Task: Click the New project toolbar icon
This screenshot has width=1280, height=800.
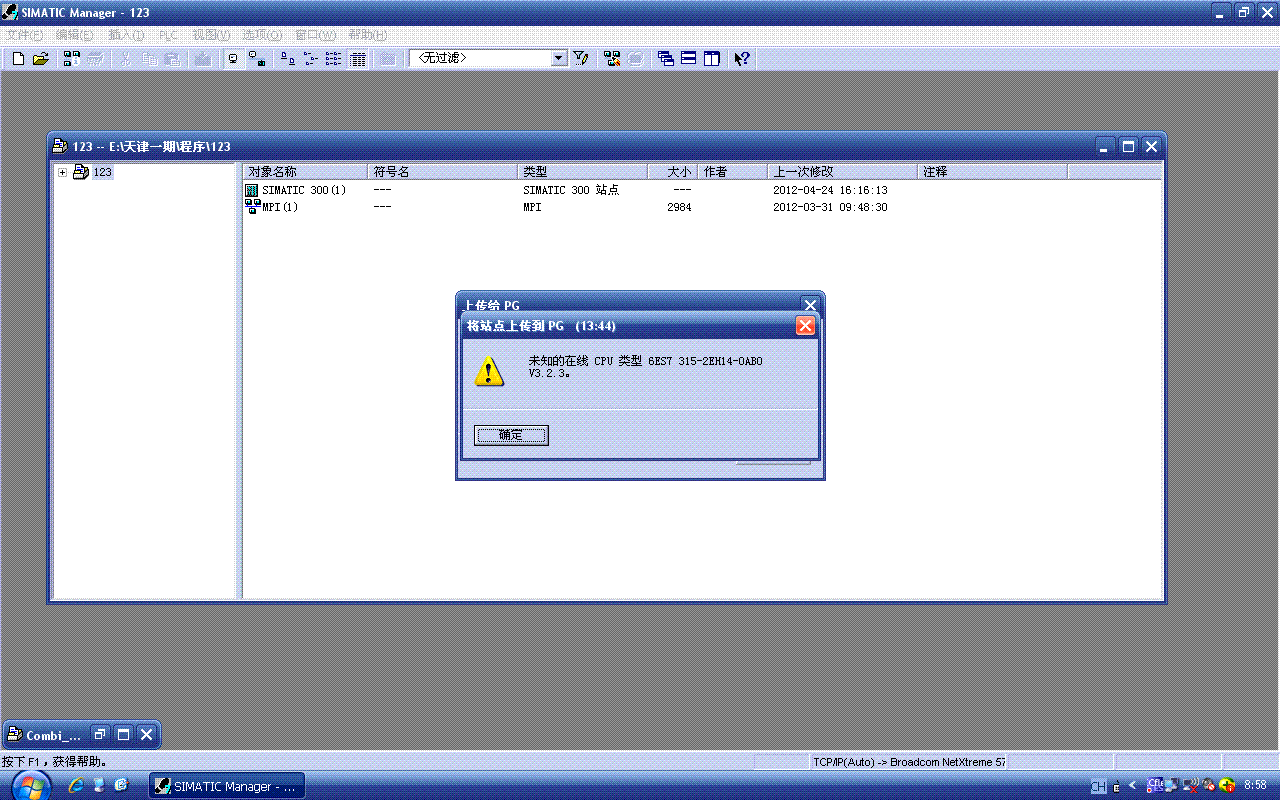Action: click(18, 59)
